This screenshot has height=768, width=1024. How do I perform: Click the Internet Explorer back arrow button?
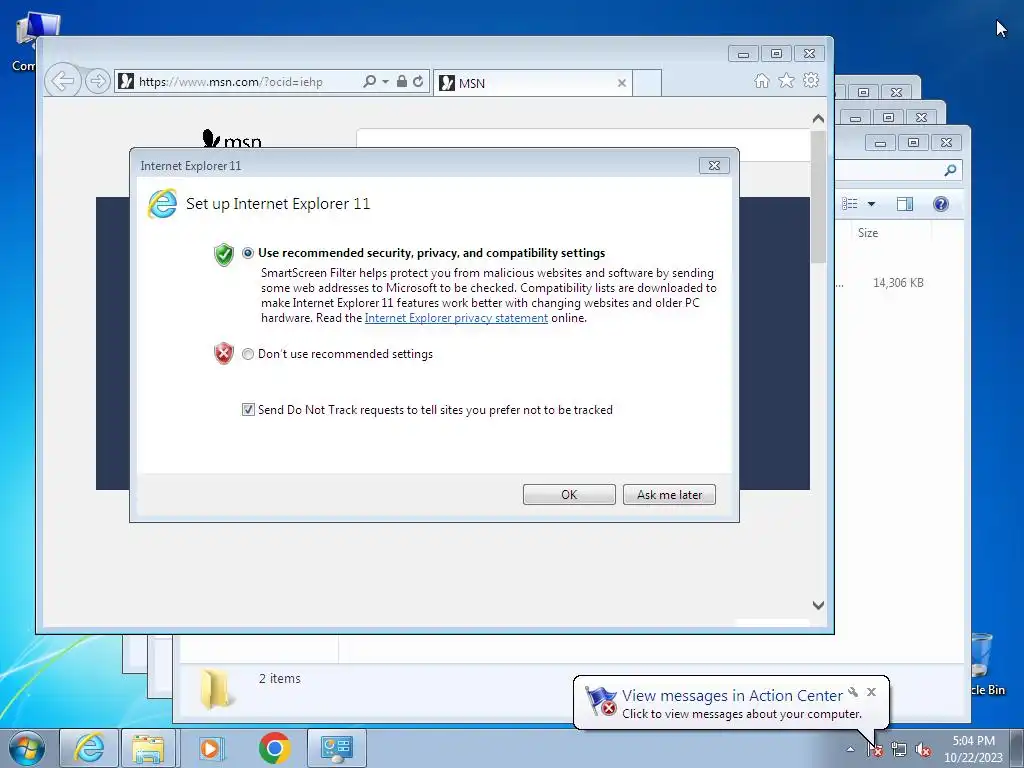63,81
